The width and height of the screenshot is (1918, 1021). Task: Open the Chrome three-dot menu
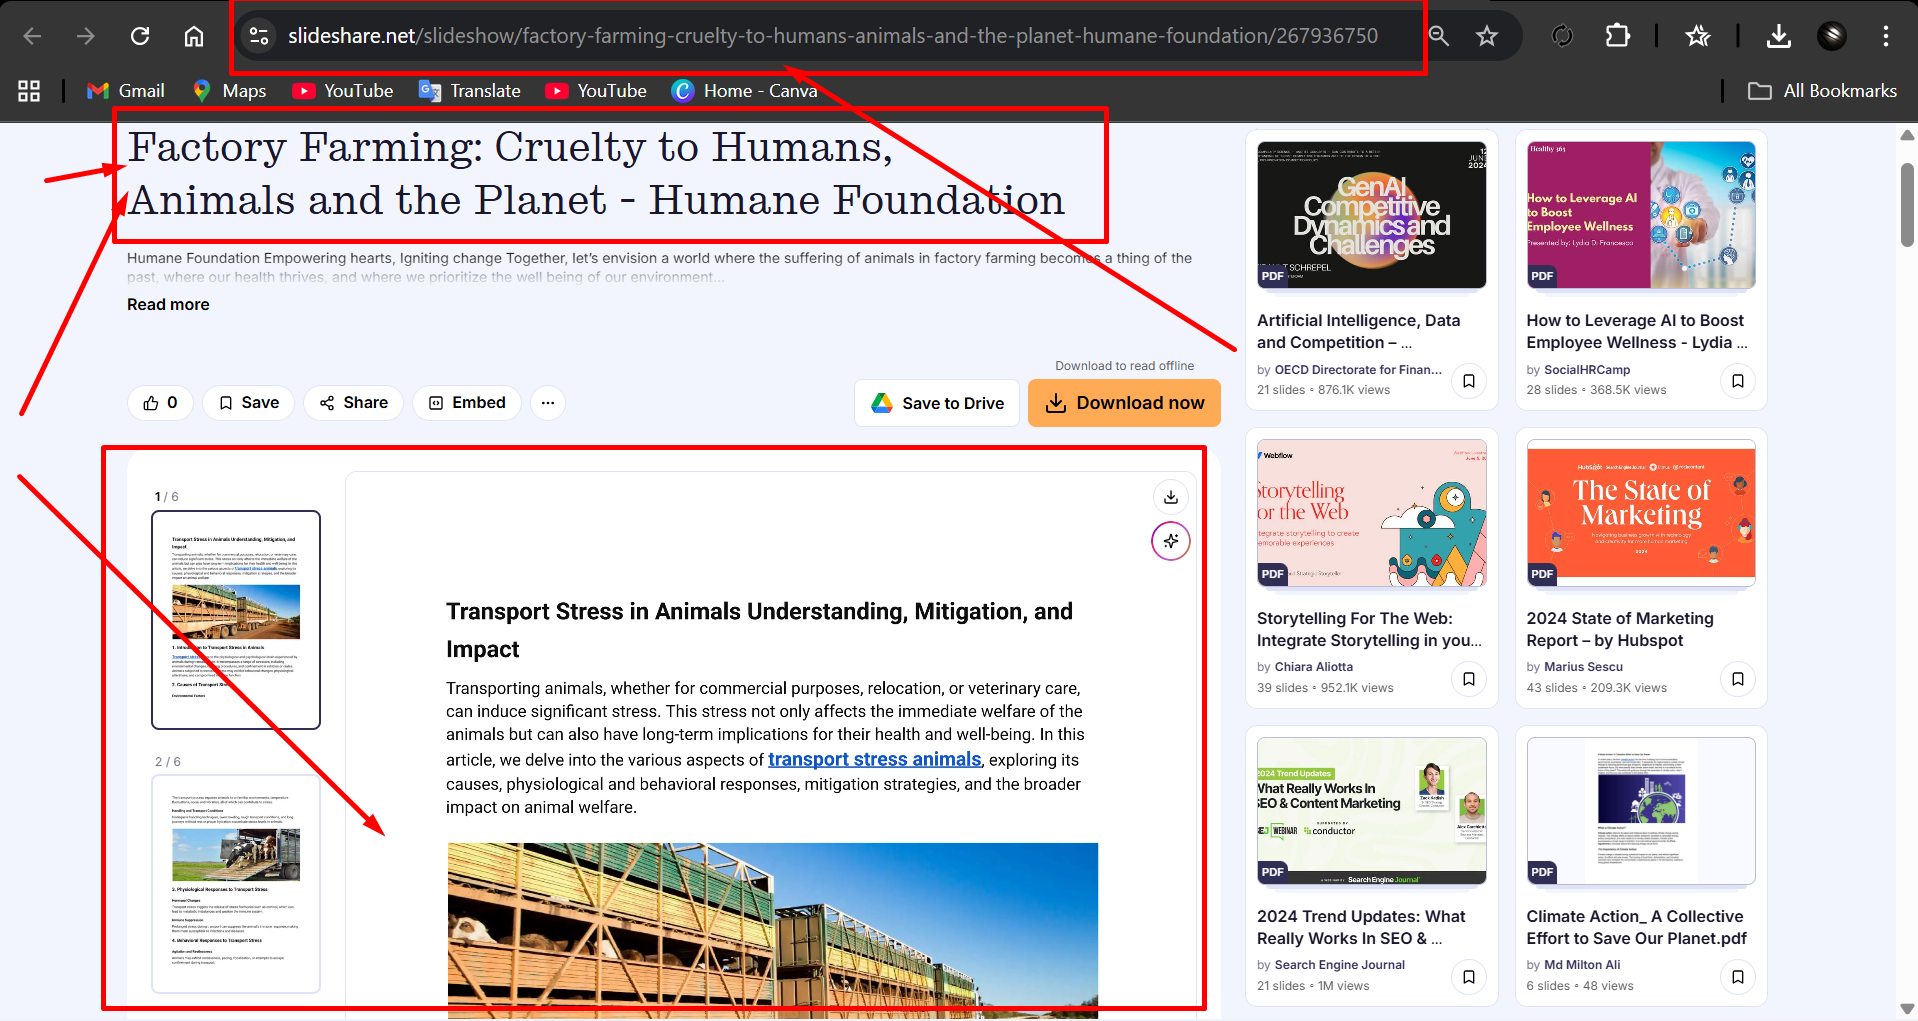coord(1886,36)
